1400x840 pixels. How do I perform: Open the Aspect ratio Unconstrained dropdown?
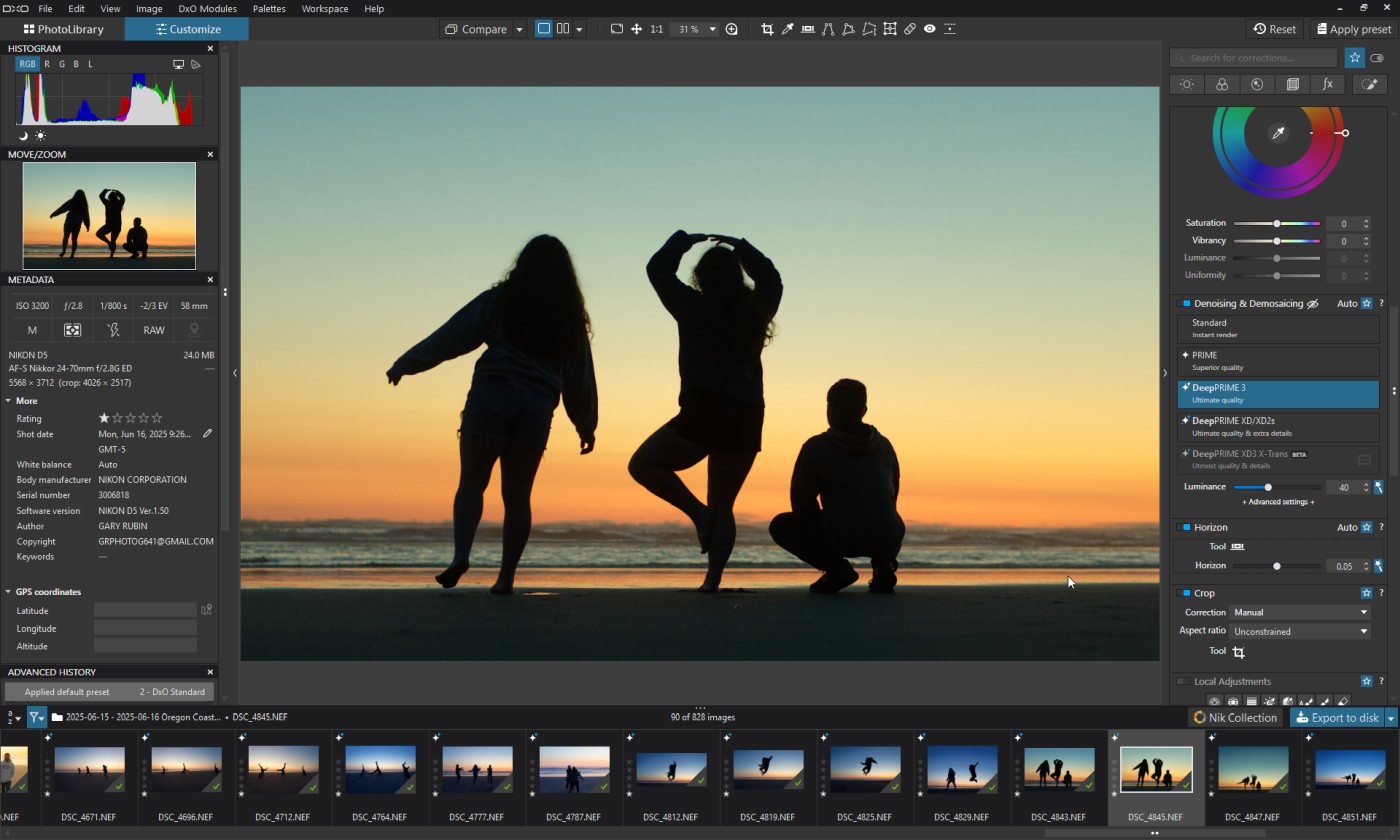(x=1300, y=631)
